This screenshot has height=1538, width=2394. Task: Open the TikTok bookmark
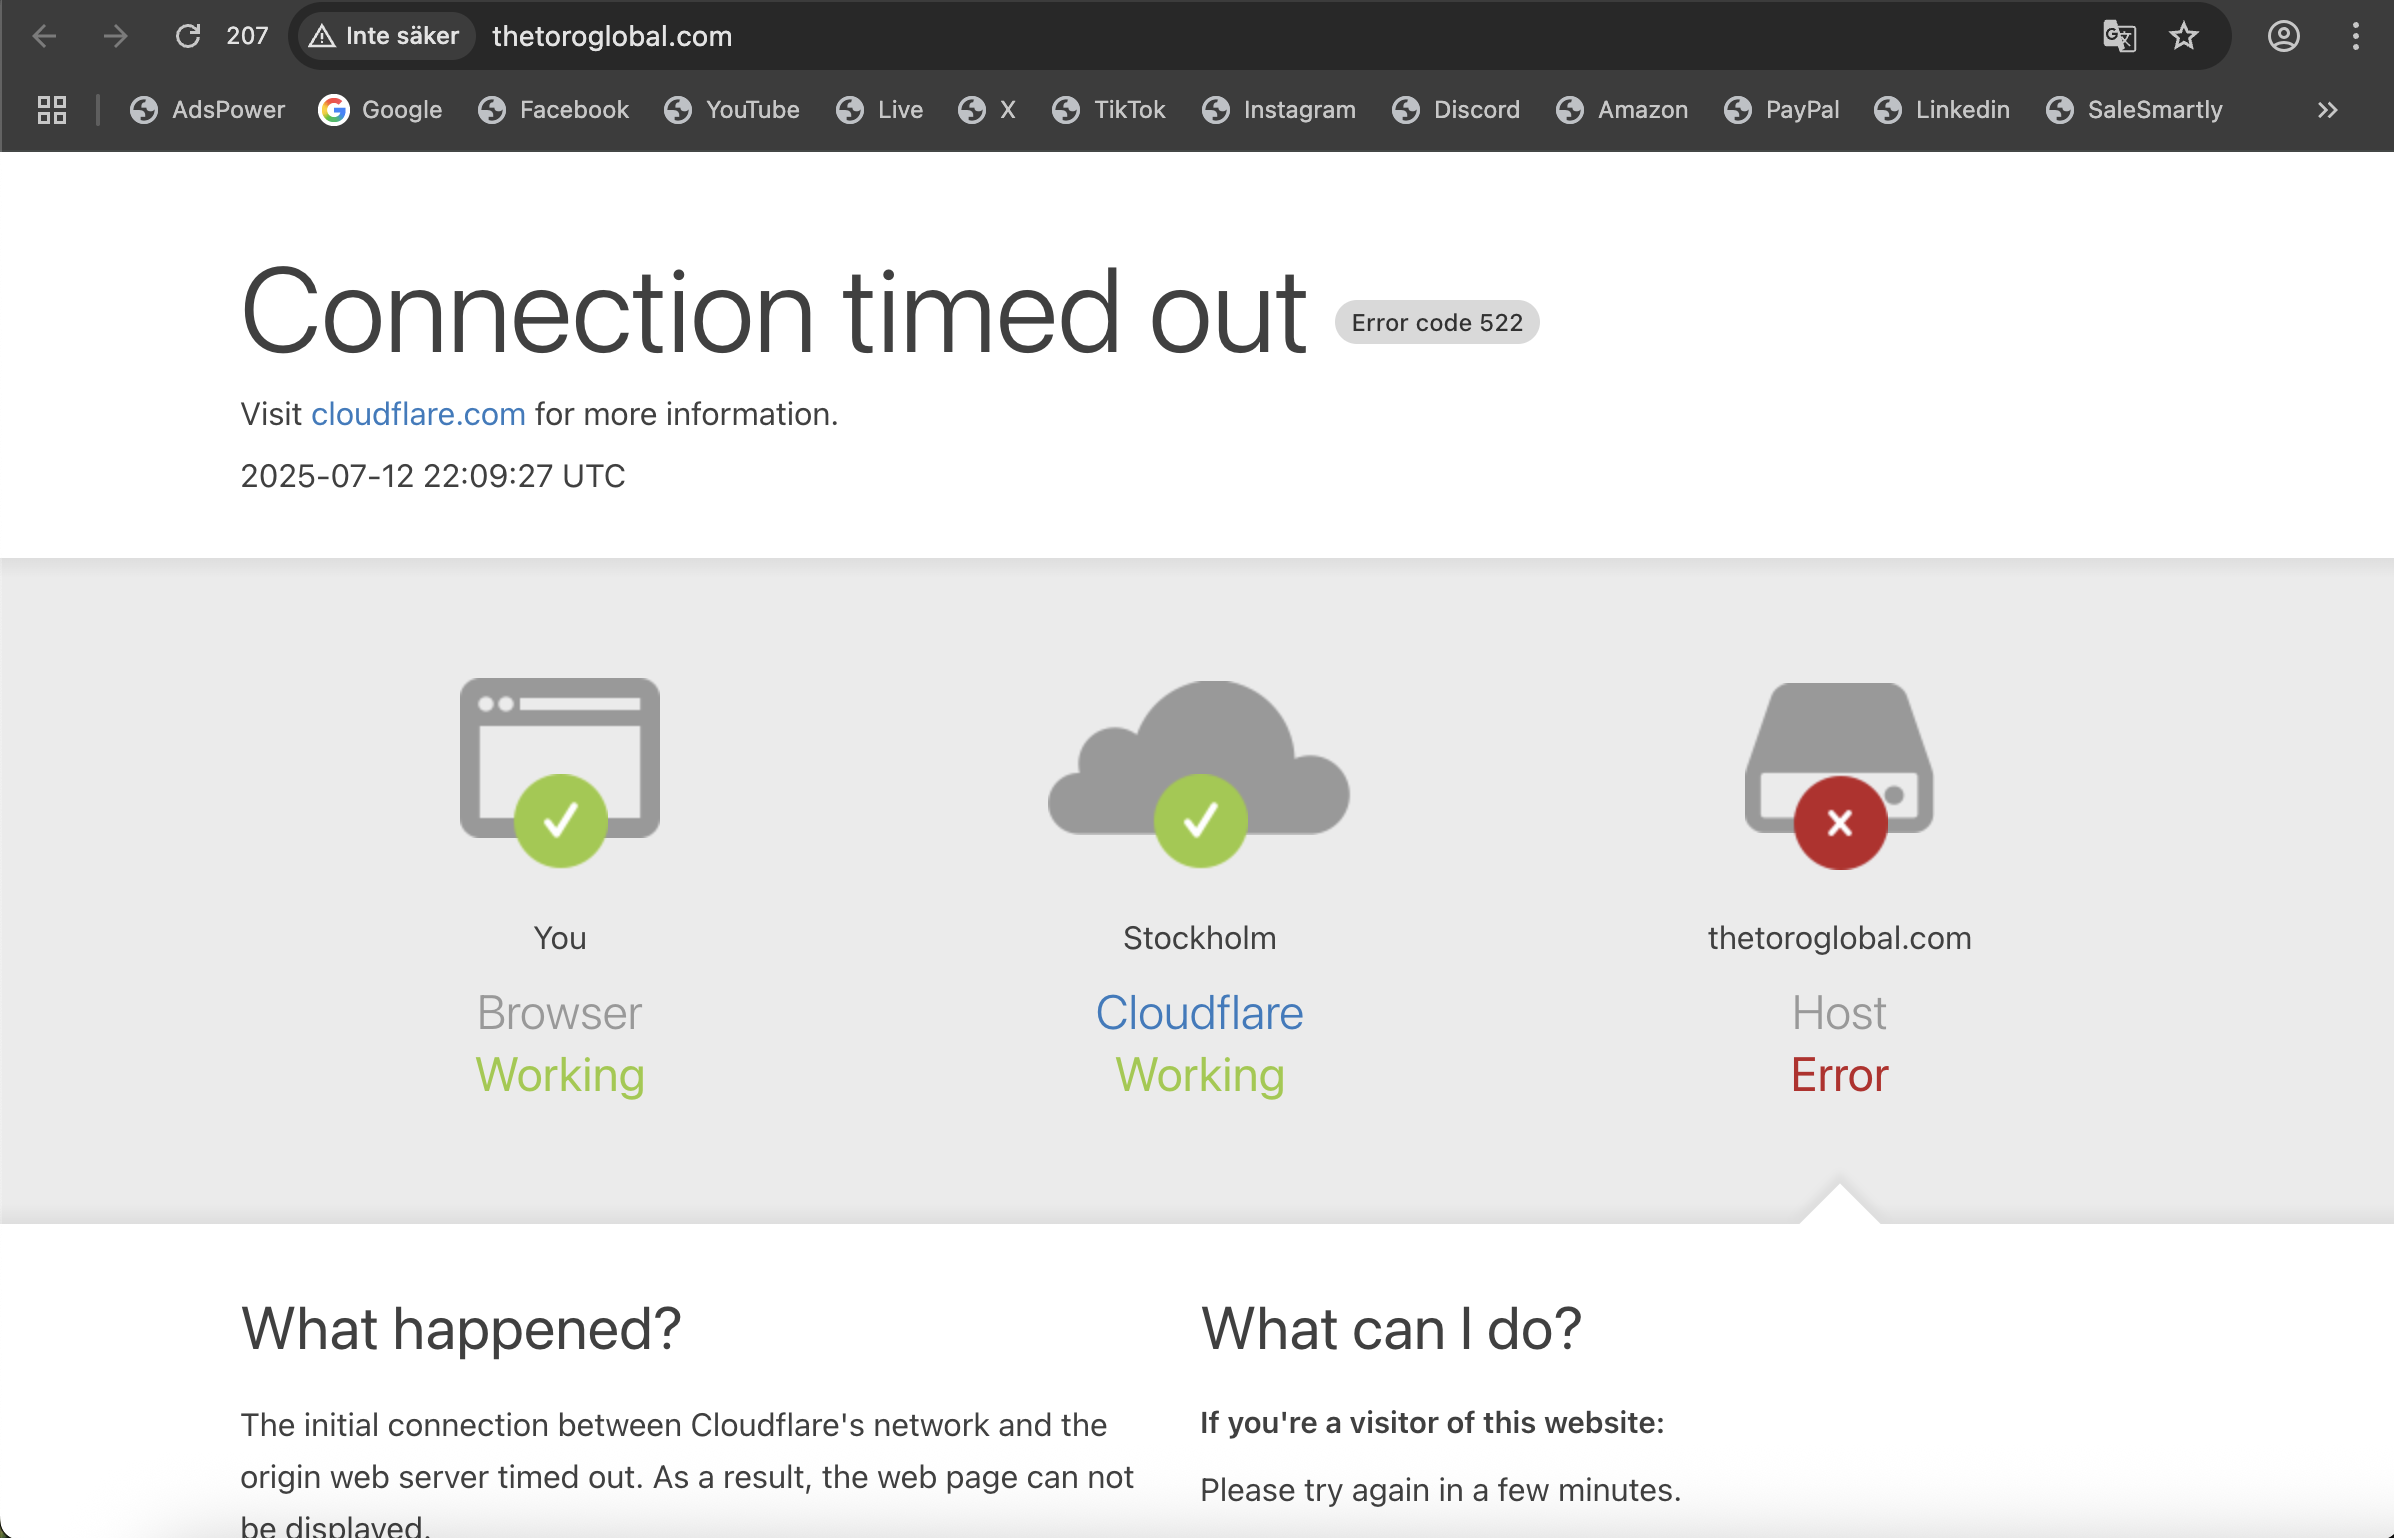click(x=1109, y=110)
